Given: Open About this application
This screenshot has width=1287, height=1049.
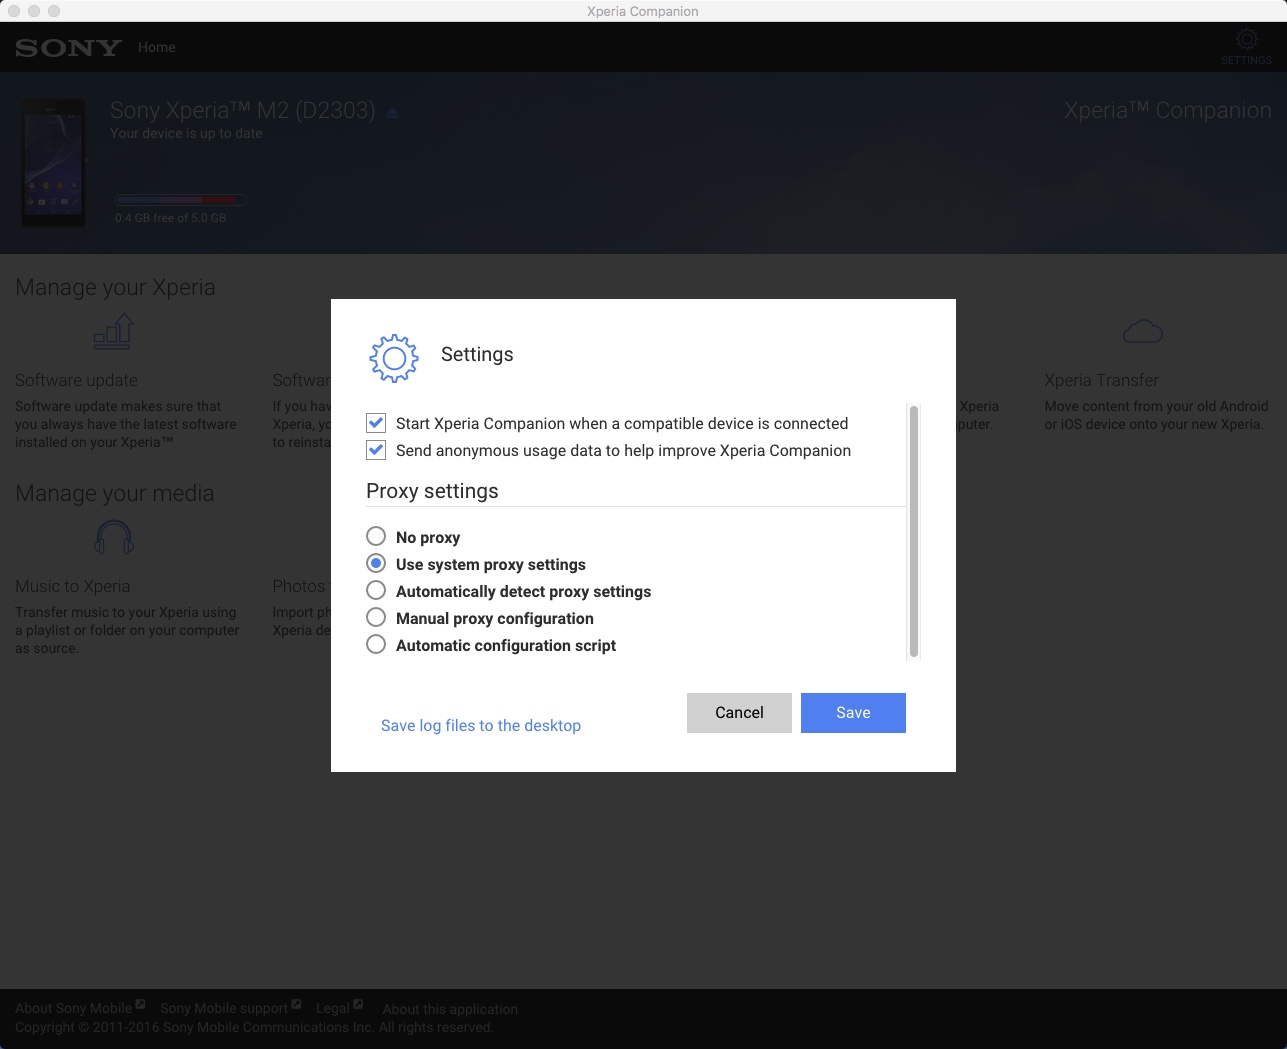Looking at the screenshot, I should [450, 1009].
